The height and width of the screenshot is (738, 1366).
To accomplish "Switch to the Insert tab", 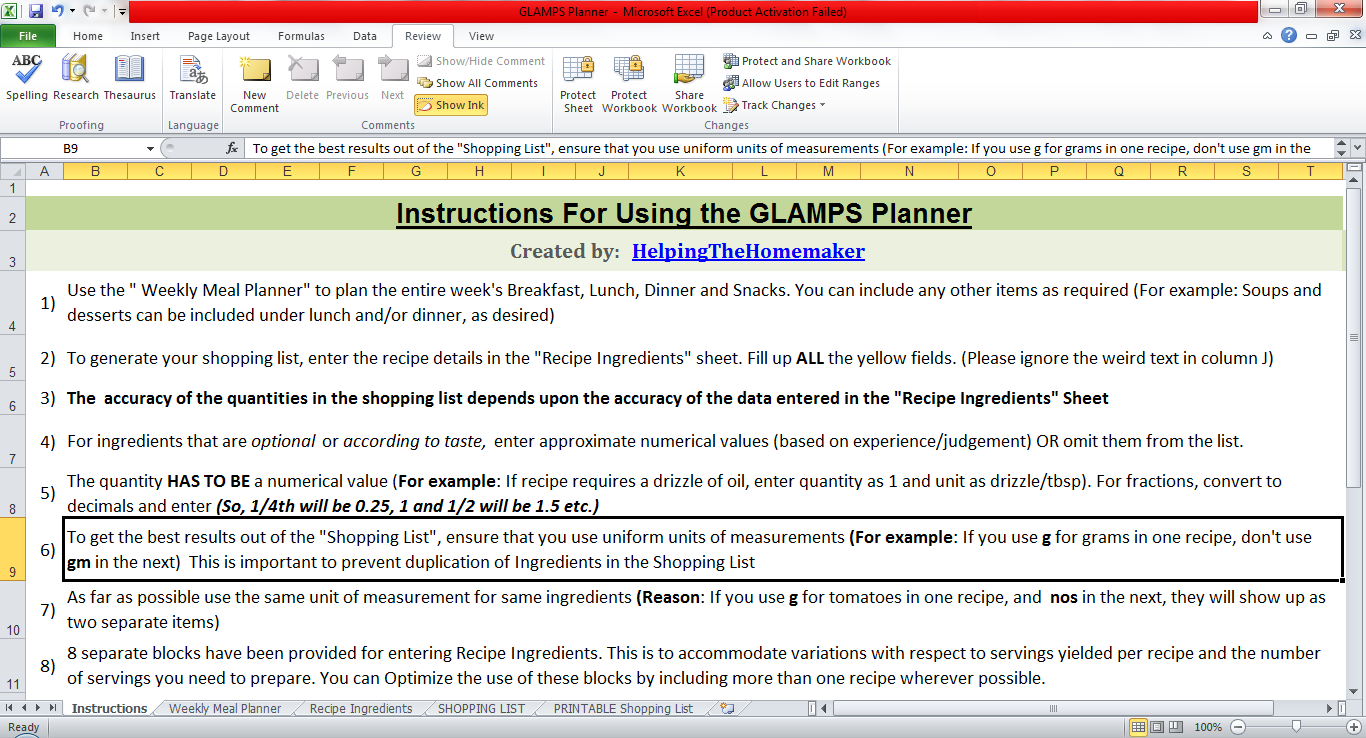I will pos(145,36).
